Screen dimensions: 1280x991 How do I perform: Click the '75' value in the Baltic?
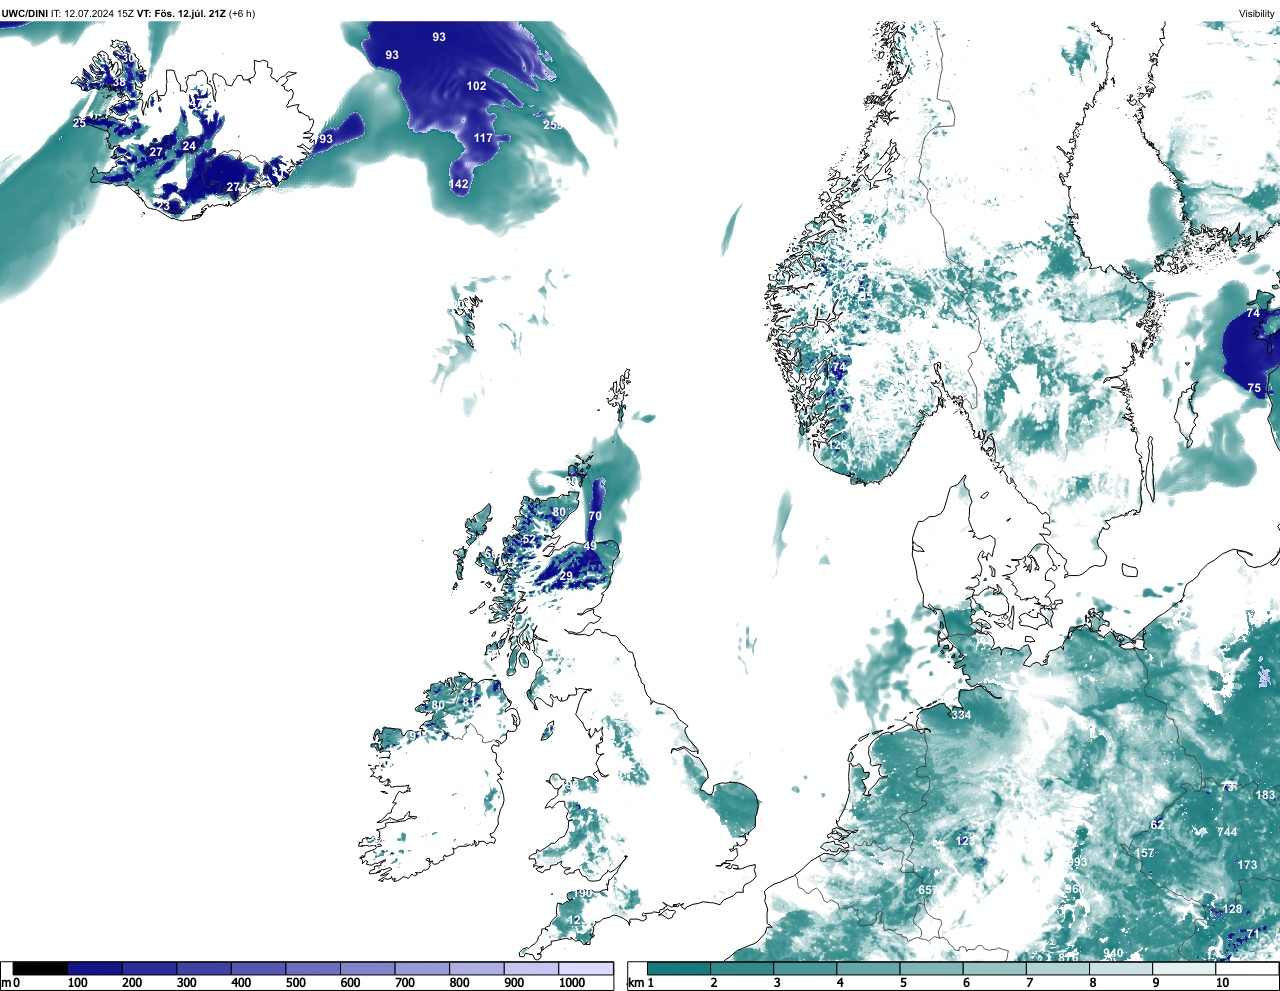tap(1254, 388)
